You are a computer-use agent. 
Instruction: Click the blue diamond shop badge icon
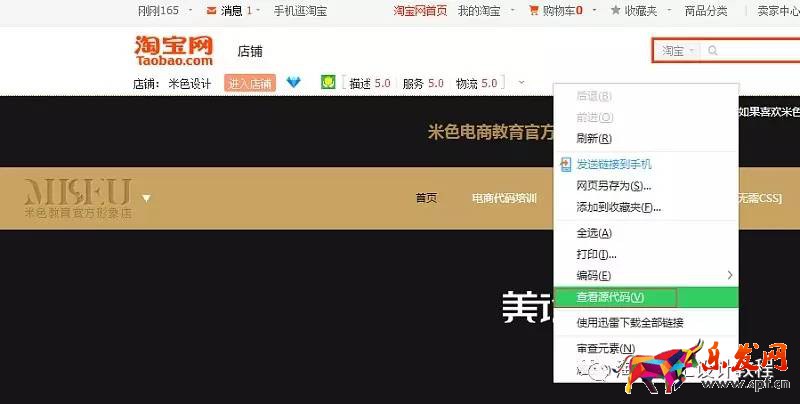click(293, 83)
